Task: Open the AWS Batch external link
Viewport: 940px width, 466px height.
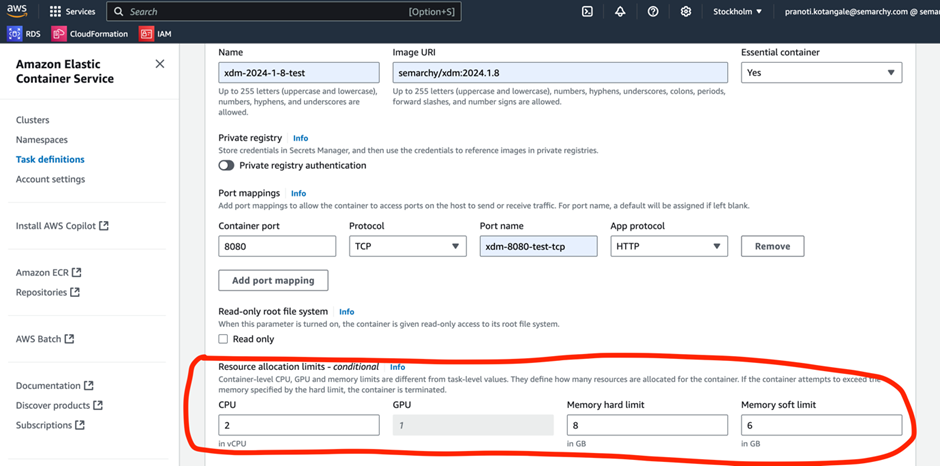Action: tap(44, 339)
